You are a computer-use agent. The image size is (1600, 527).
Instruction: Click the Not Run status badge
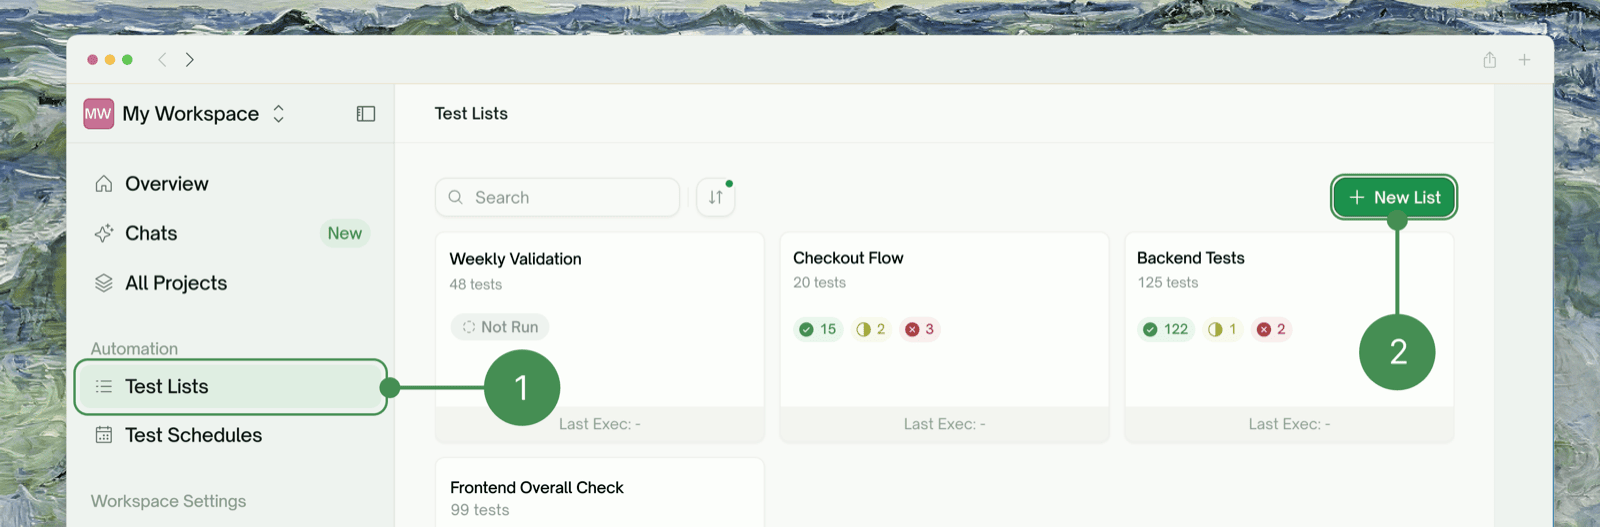pos(500,327)
